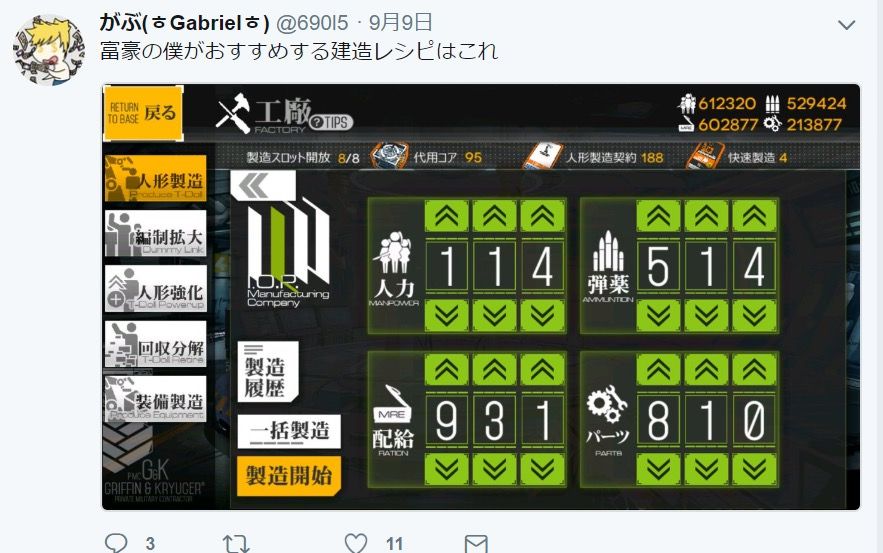This screenshot has width=883, height=553.
Task: Open the 装備製造 Produce Equipment tab
Action: tap(155, 399)
